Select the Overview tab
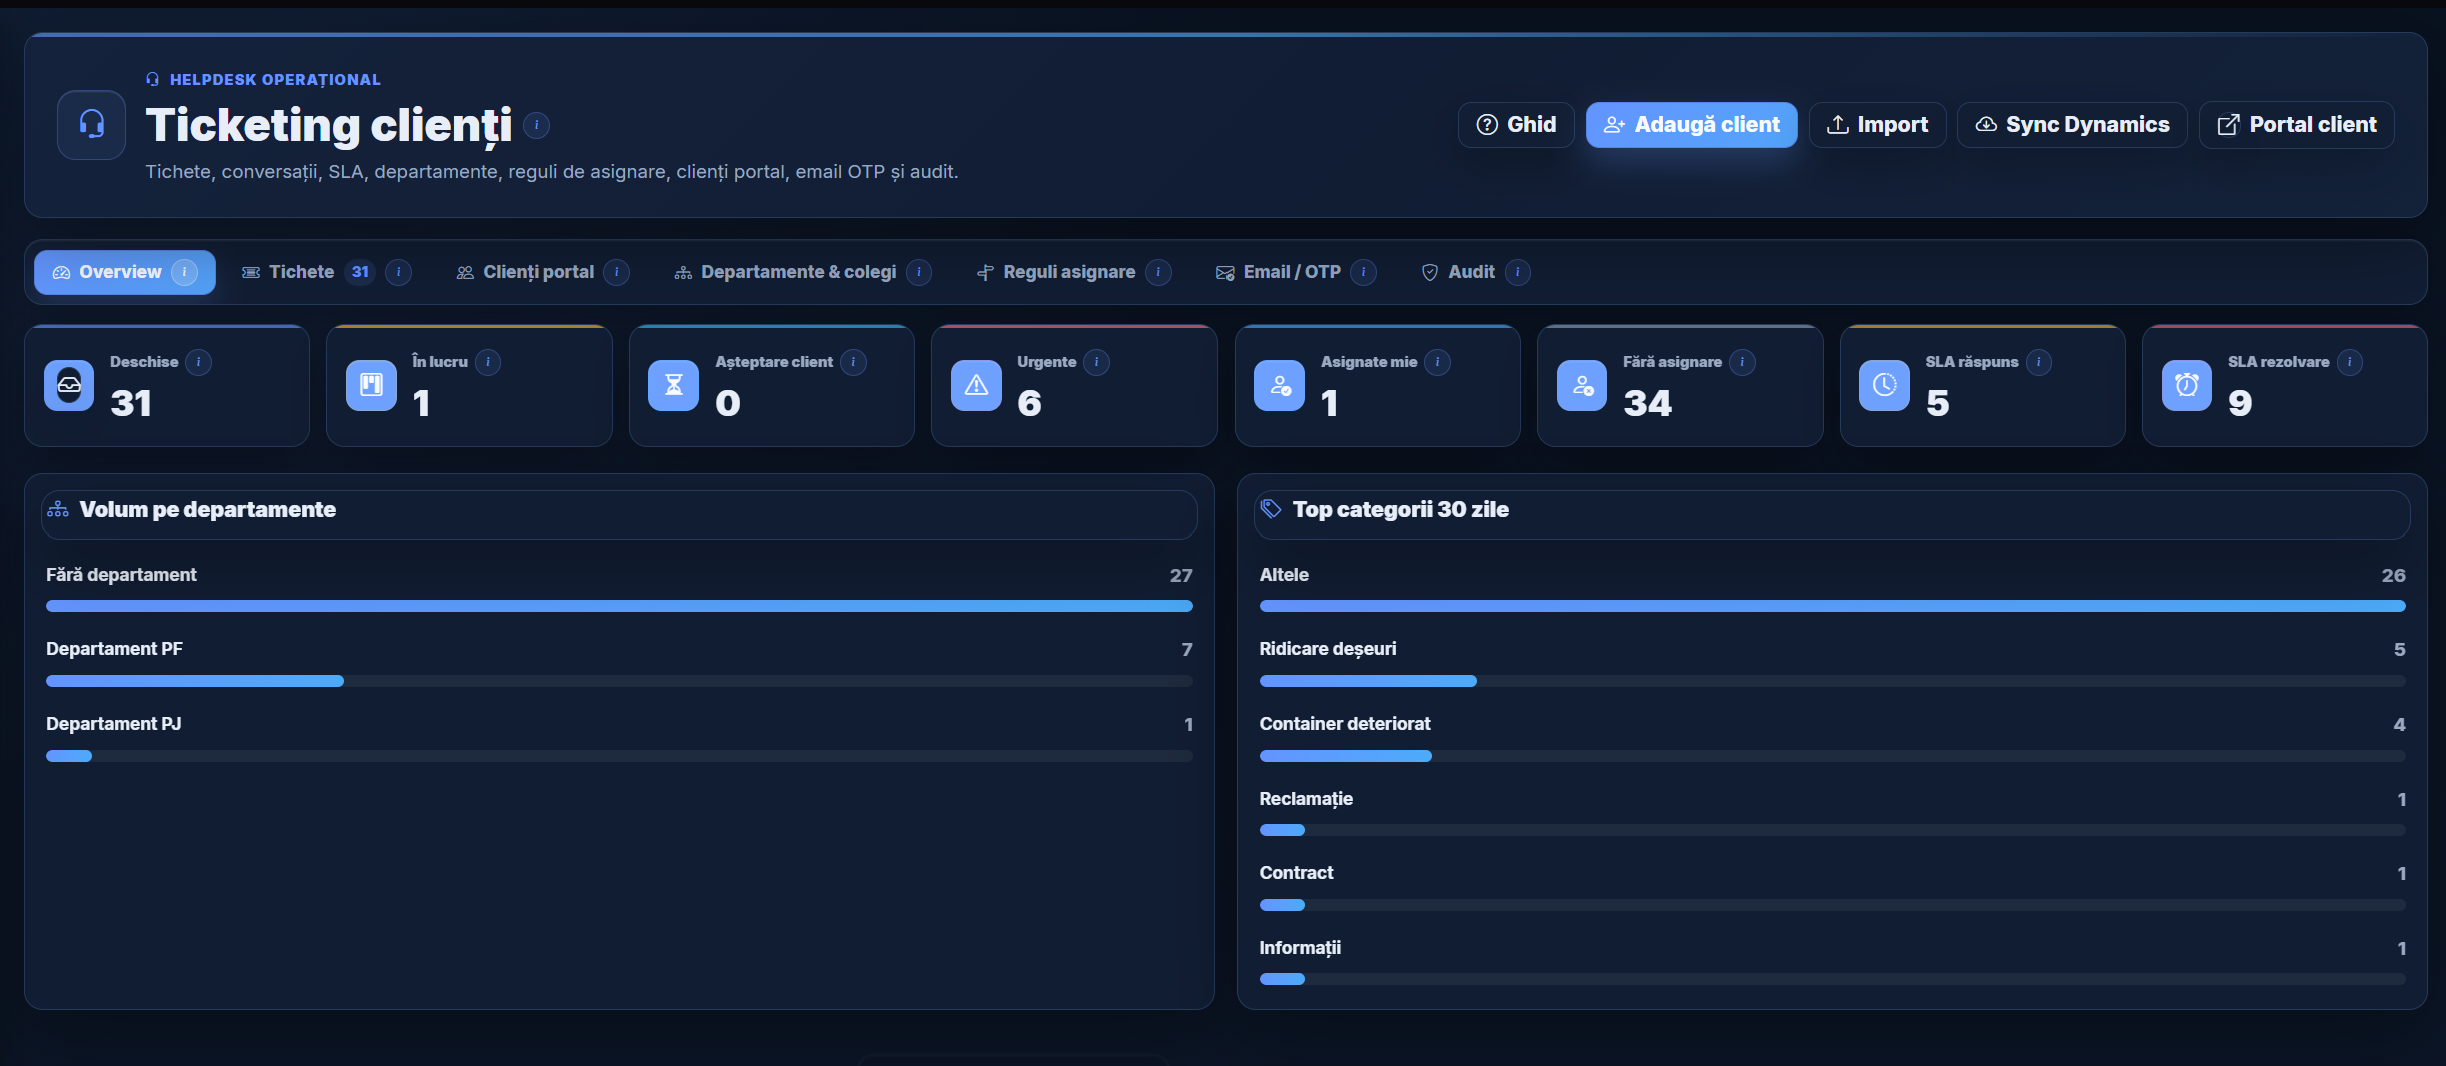Screen dimensions: 2446x1066 (x=125, y=272)
